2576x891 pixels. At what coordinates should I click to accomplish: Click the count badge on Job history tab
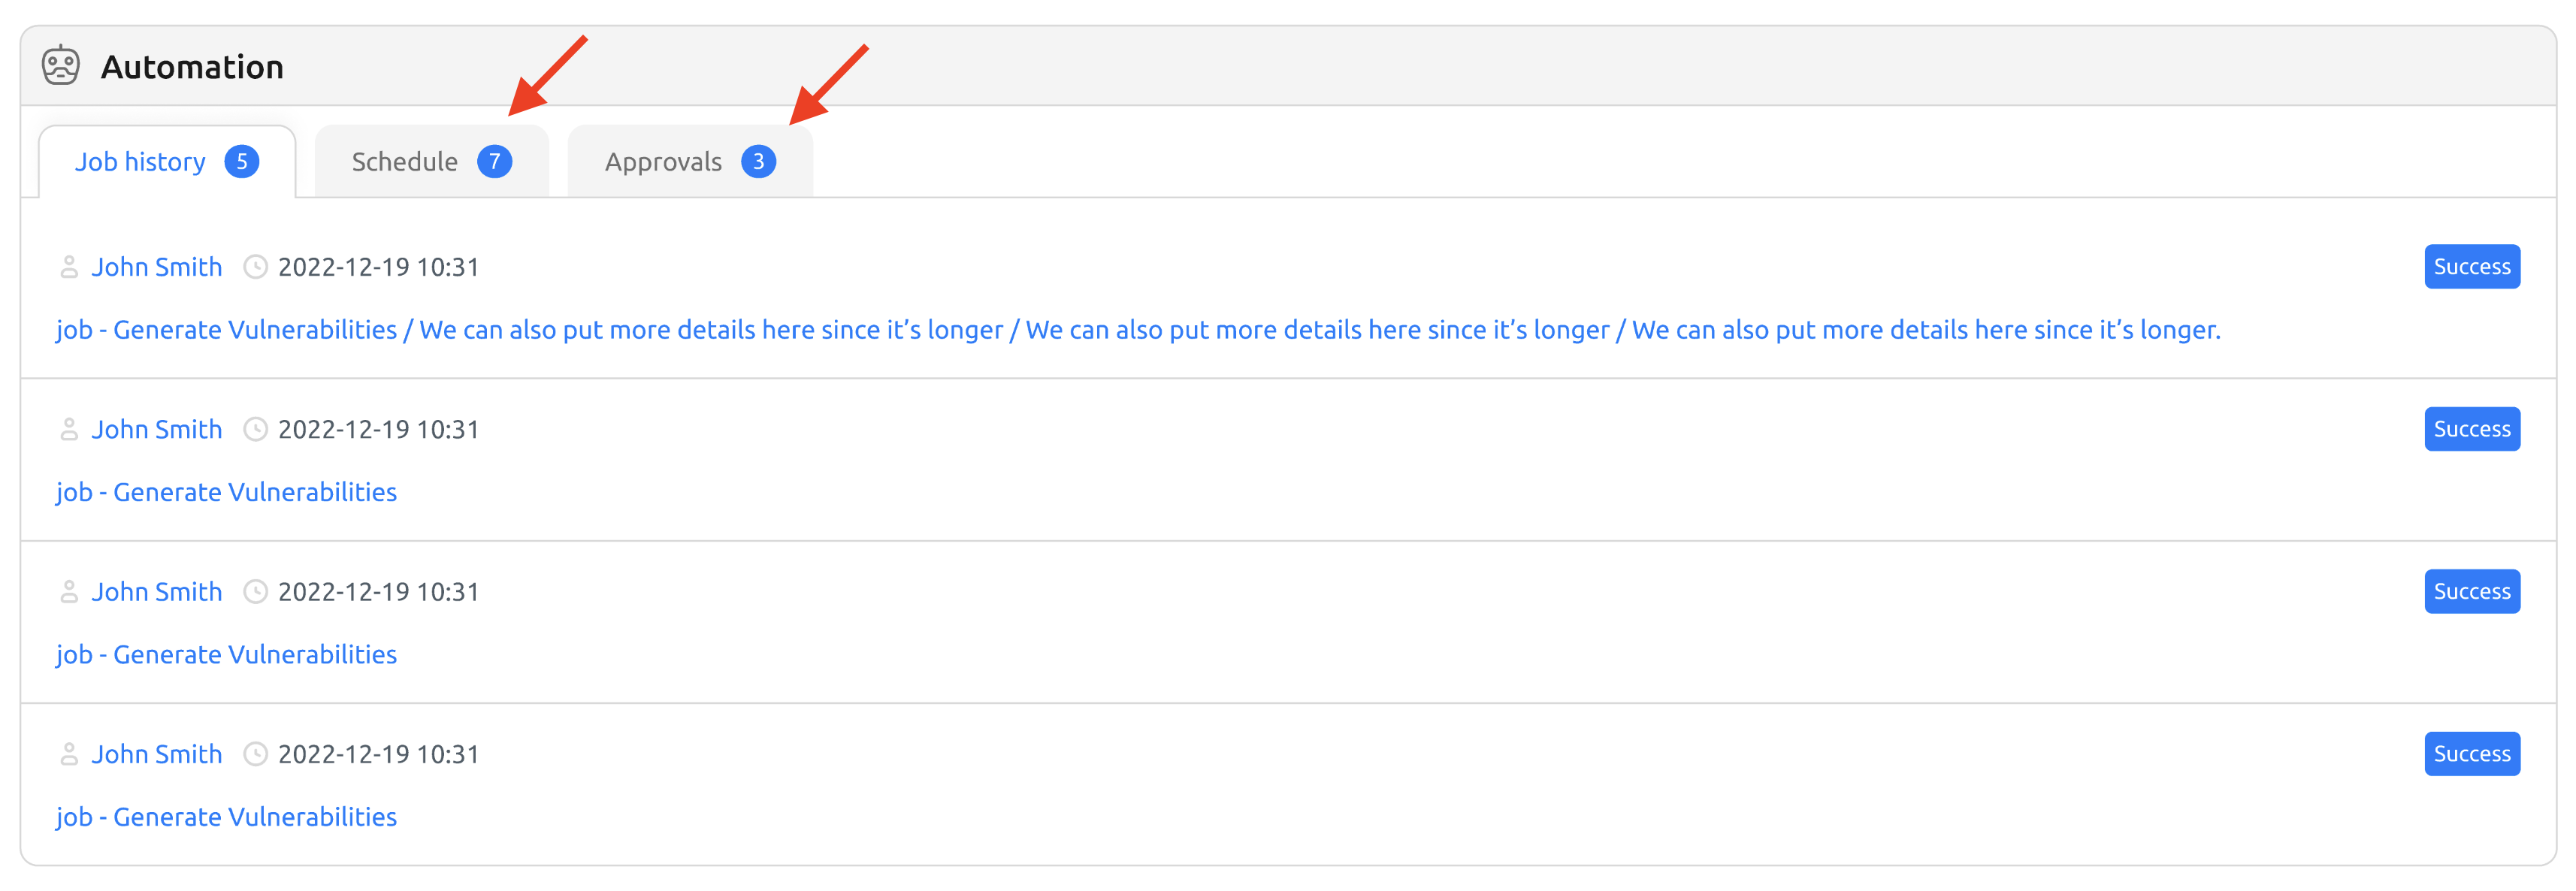[x=243, y=161]
